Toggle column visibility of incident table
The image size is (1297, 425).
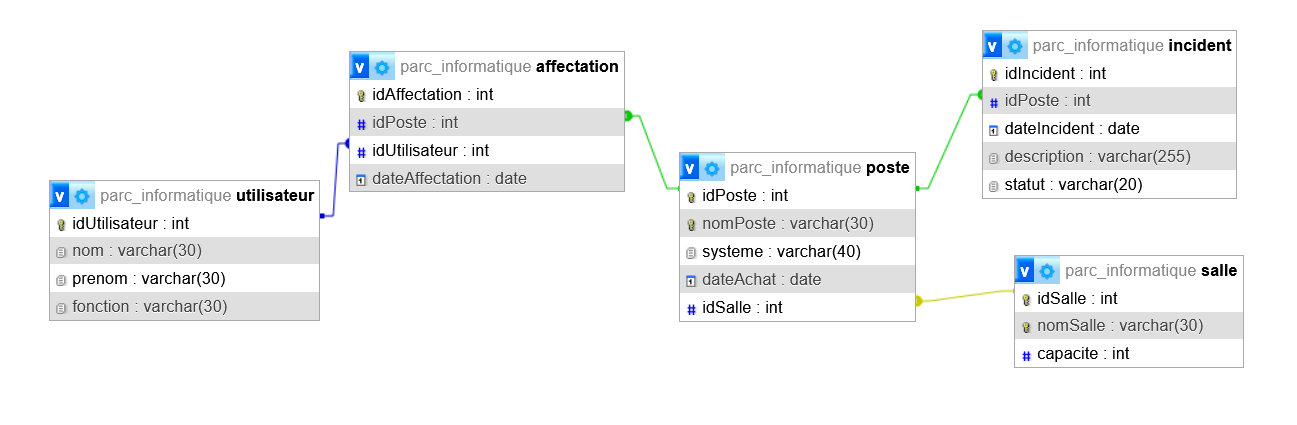point(993,46)
